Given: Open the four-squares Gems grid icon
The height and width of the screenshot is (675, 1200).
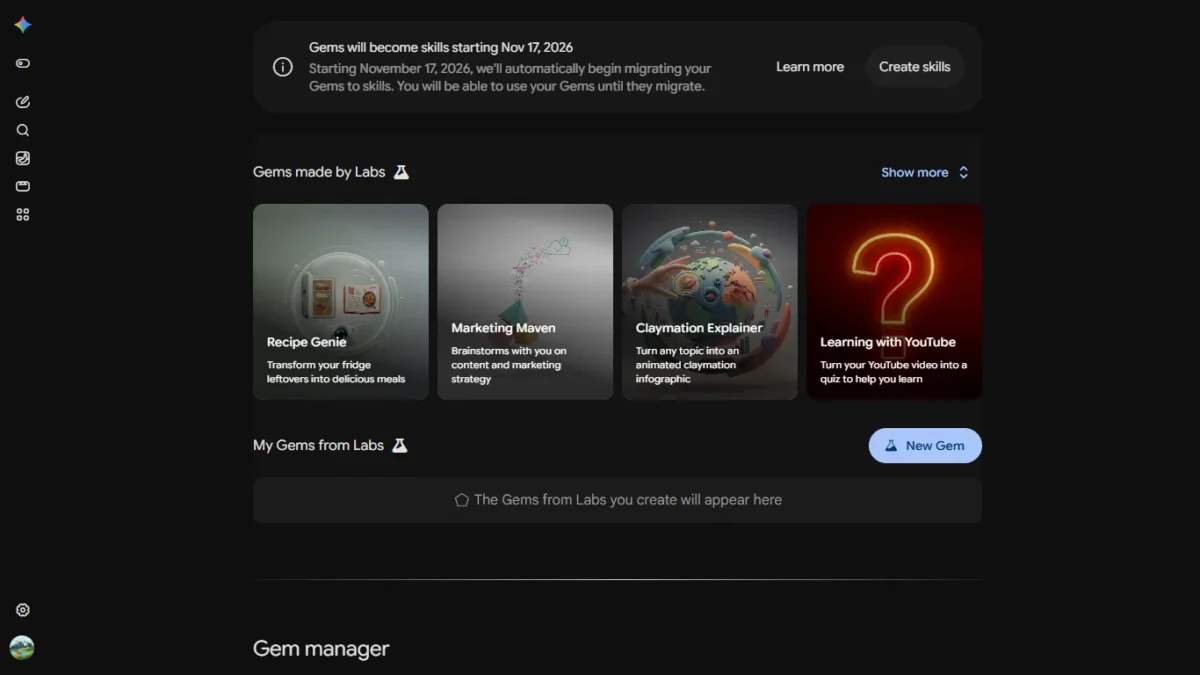Looking at the screenshot, I should (x=22, y=214).
